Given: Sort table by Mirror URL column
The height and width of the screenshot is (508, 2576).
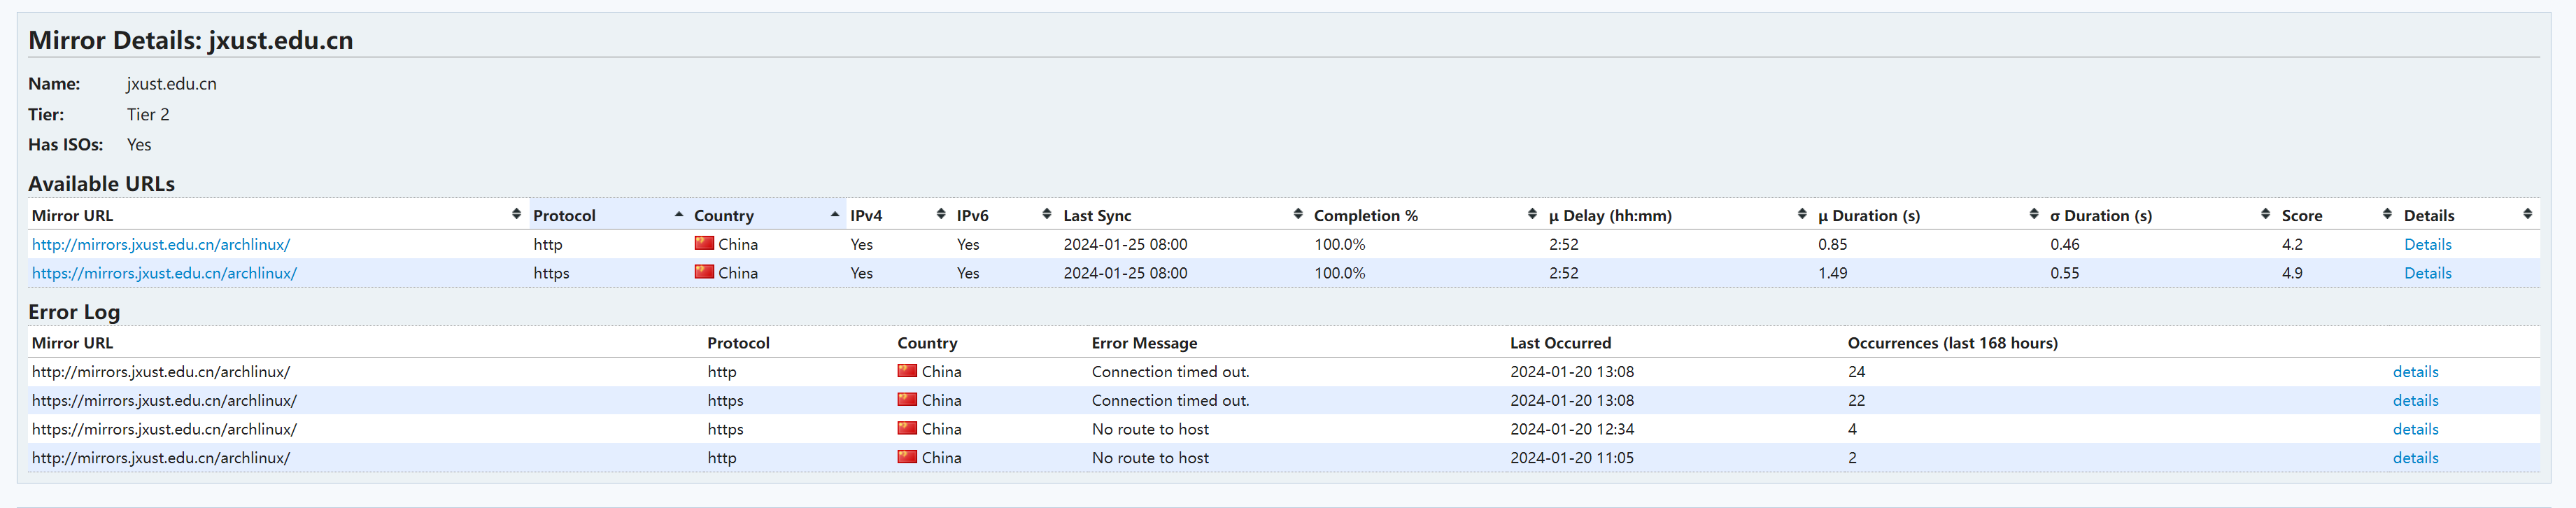Looking at the screenshot, I should [277, 215].
